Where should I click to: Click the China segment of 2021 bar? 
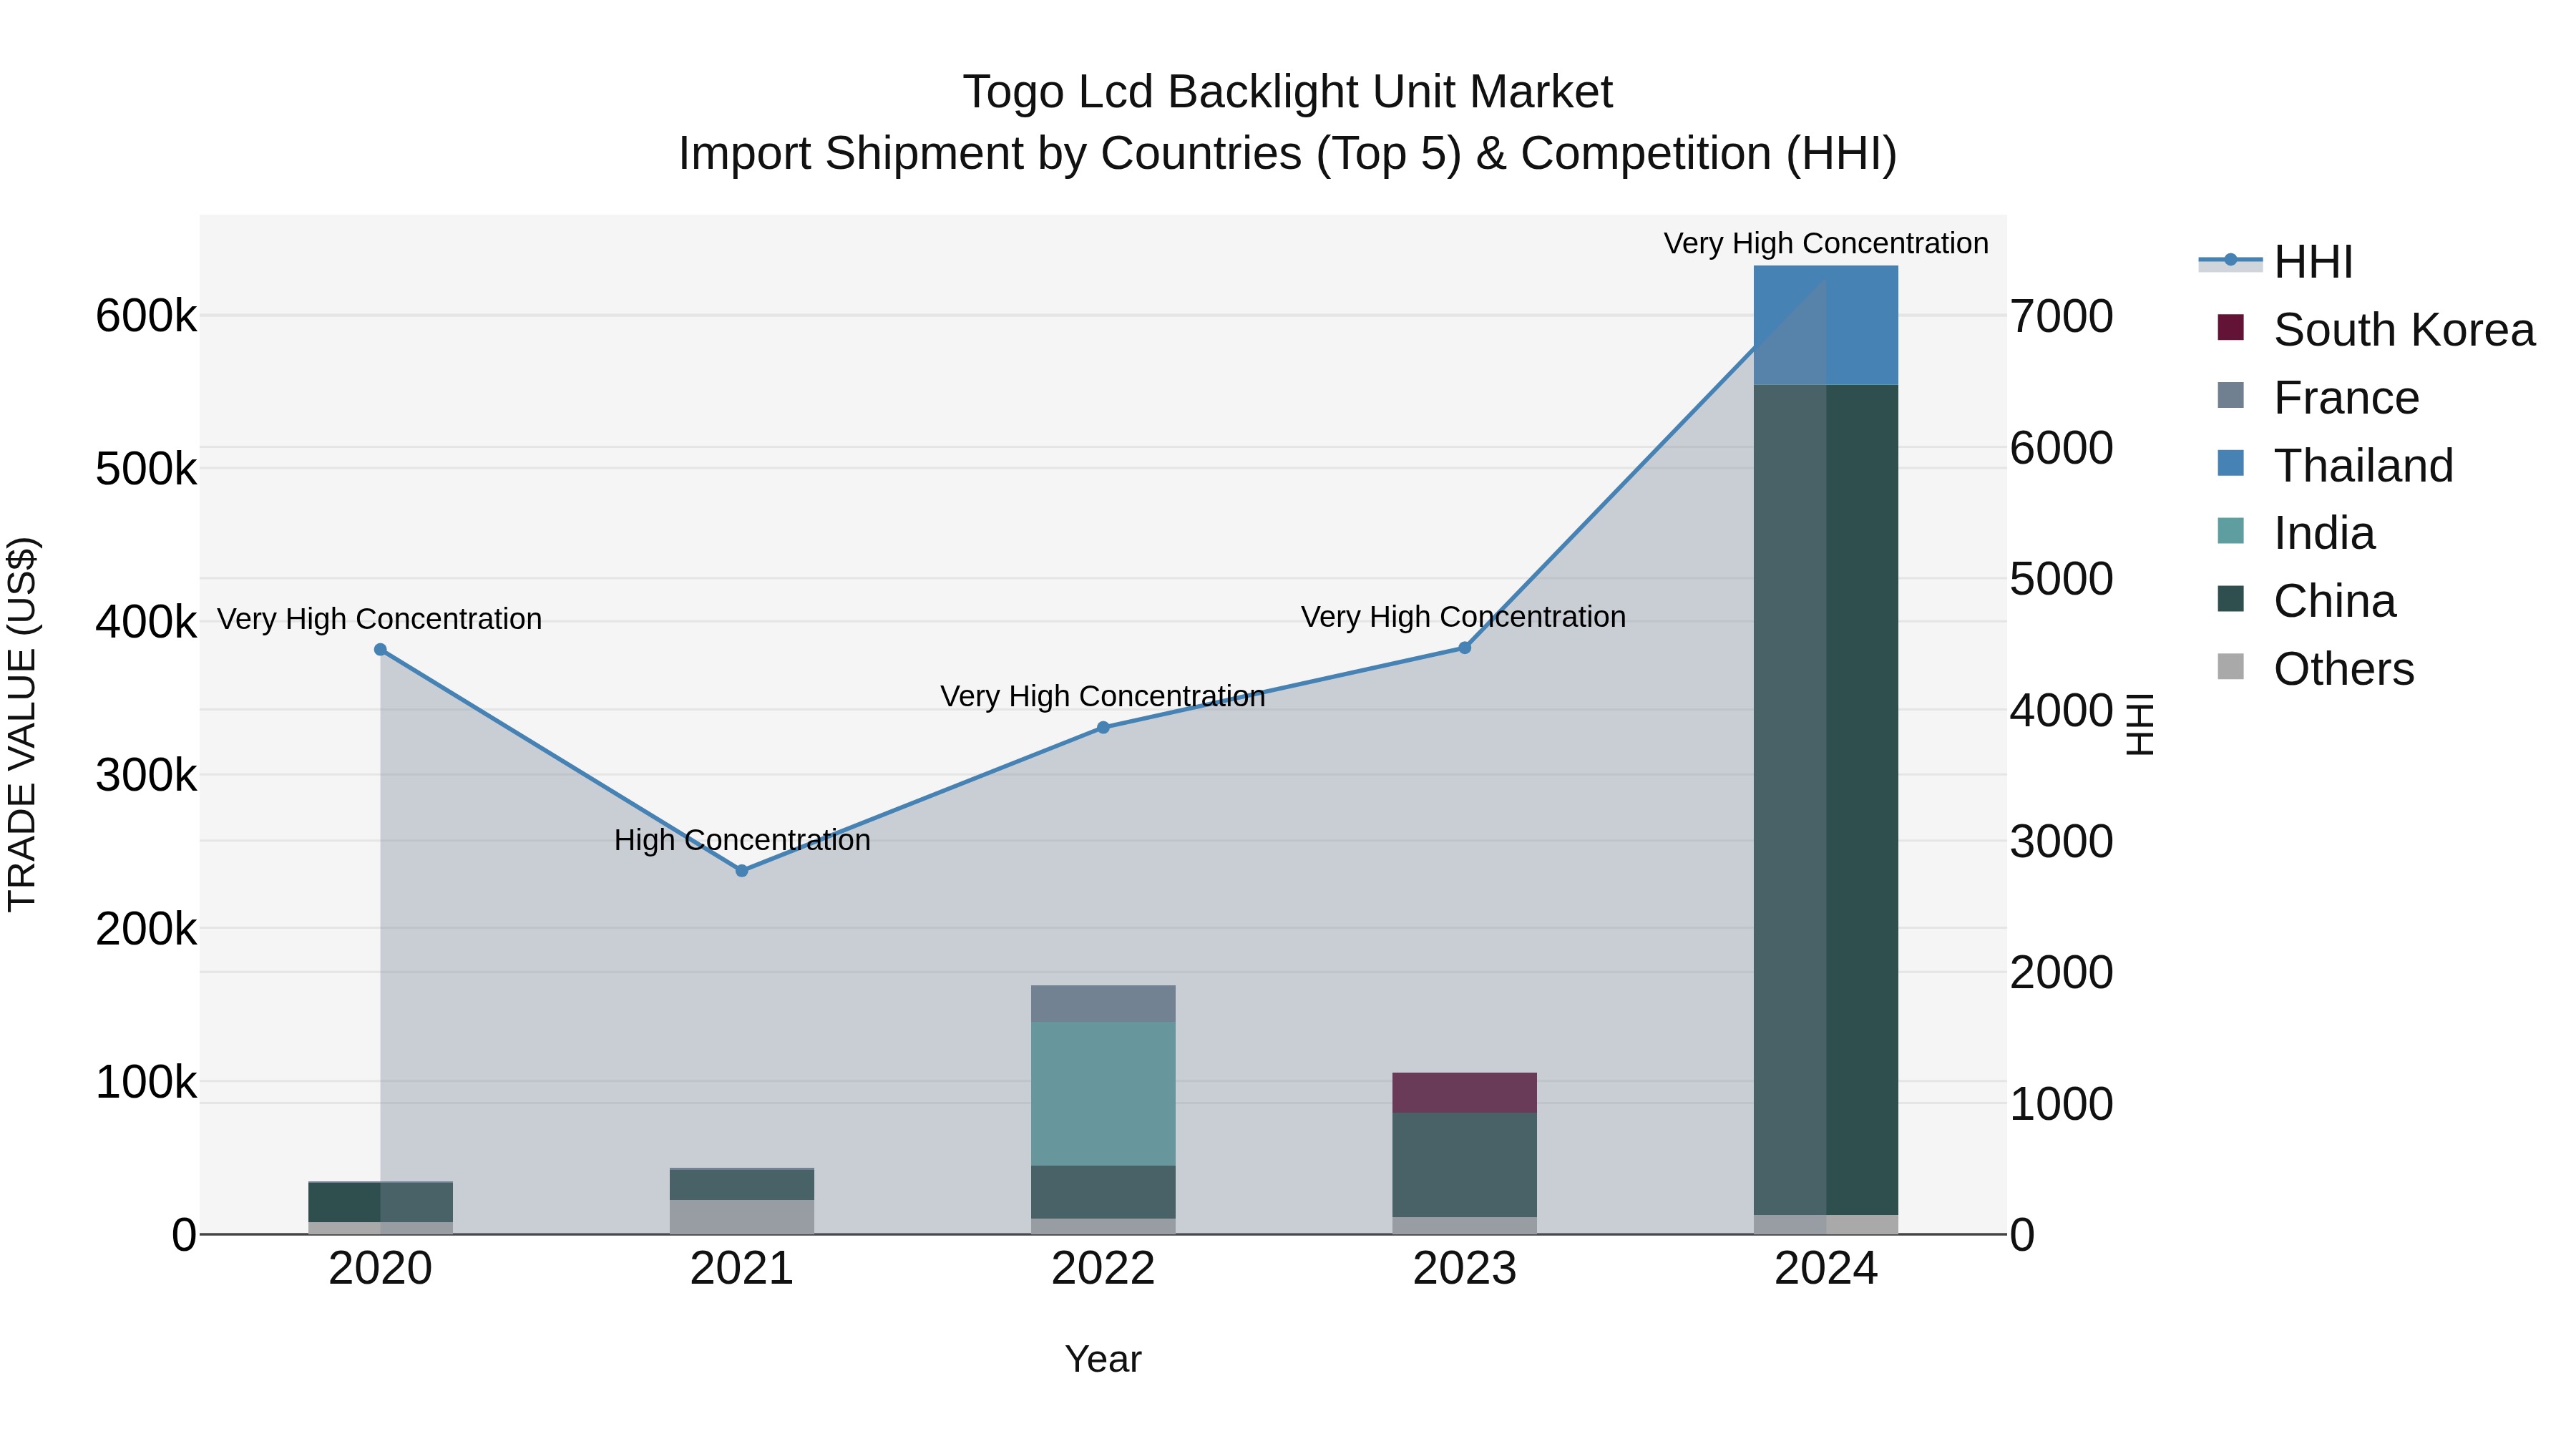[x=742, y=1185]
